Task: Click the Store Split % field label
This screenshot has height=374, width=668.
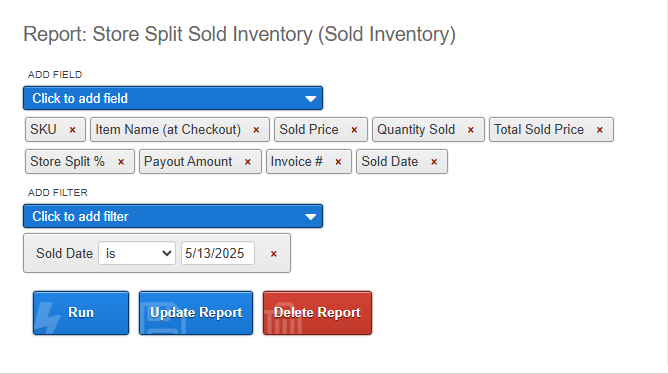Action: coord(67,162)
